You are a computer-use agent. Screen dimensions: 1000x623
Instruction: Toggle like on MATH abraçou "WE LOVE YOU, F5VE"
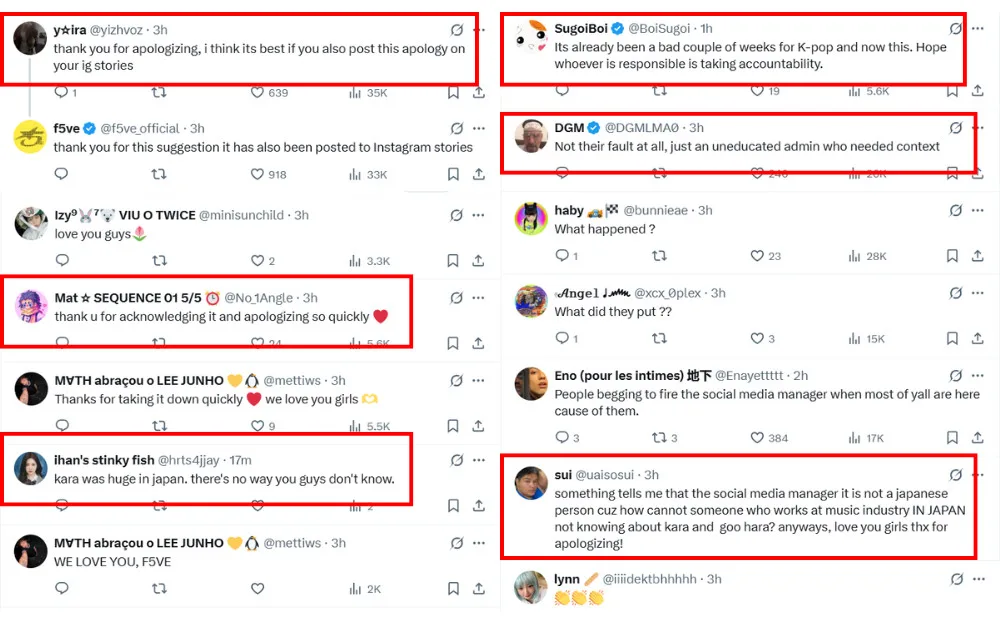pos(257,589)
